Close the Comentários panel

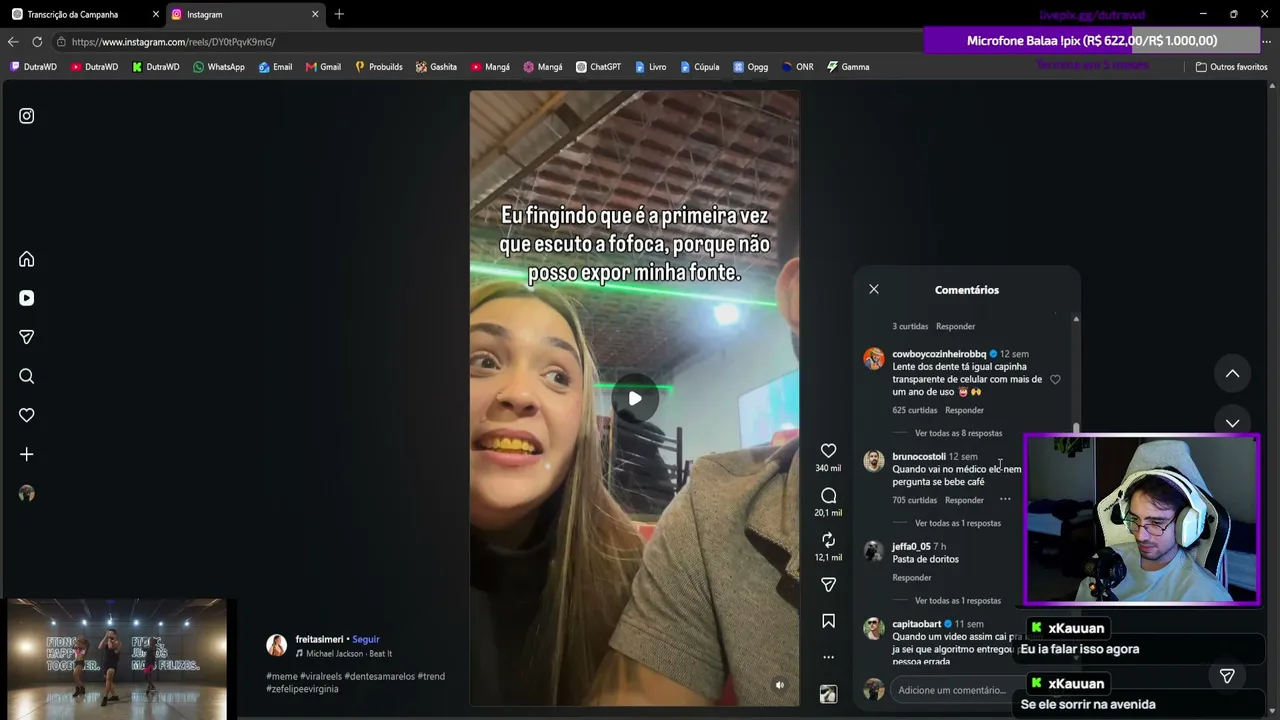point(874,289)
